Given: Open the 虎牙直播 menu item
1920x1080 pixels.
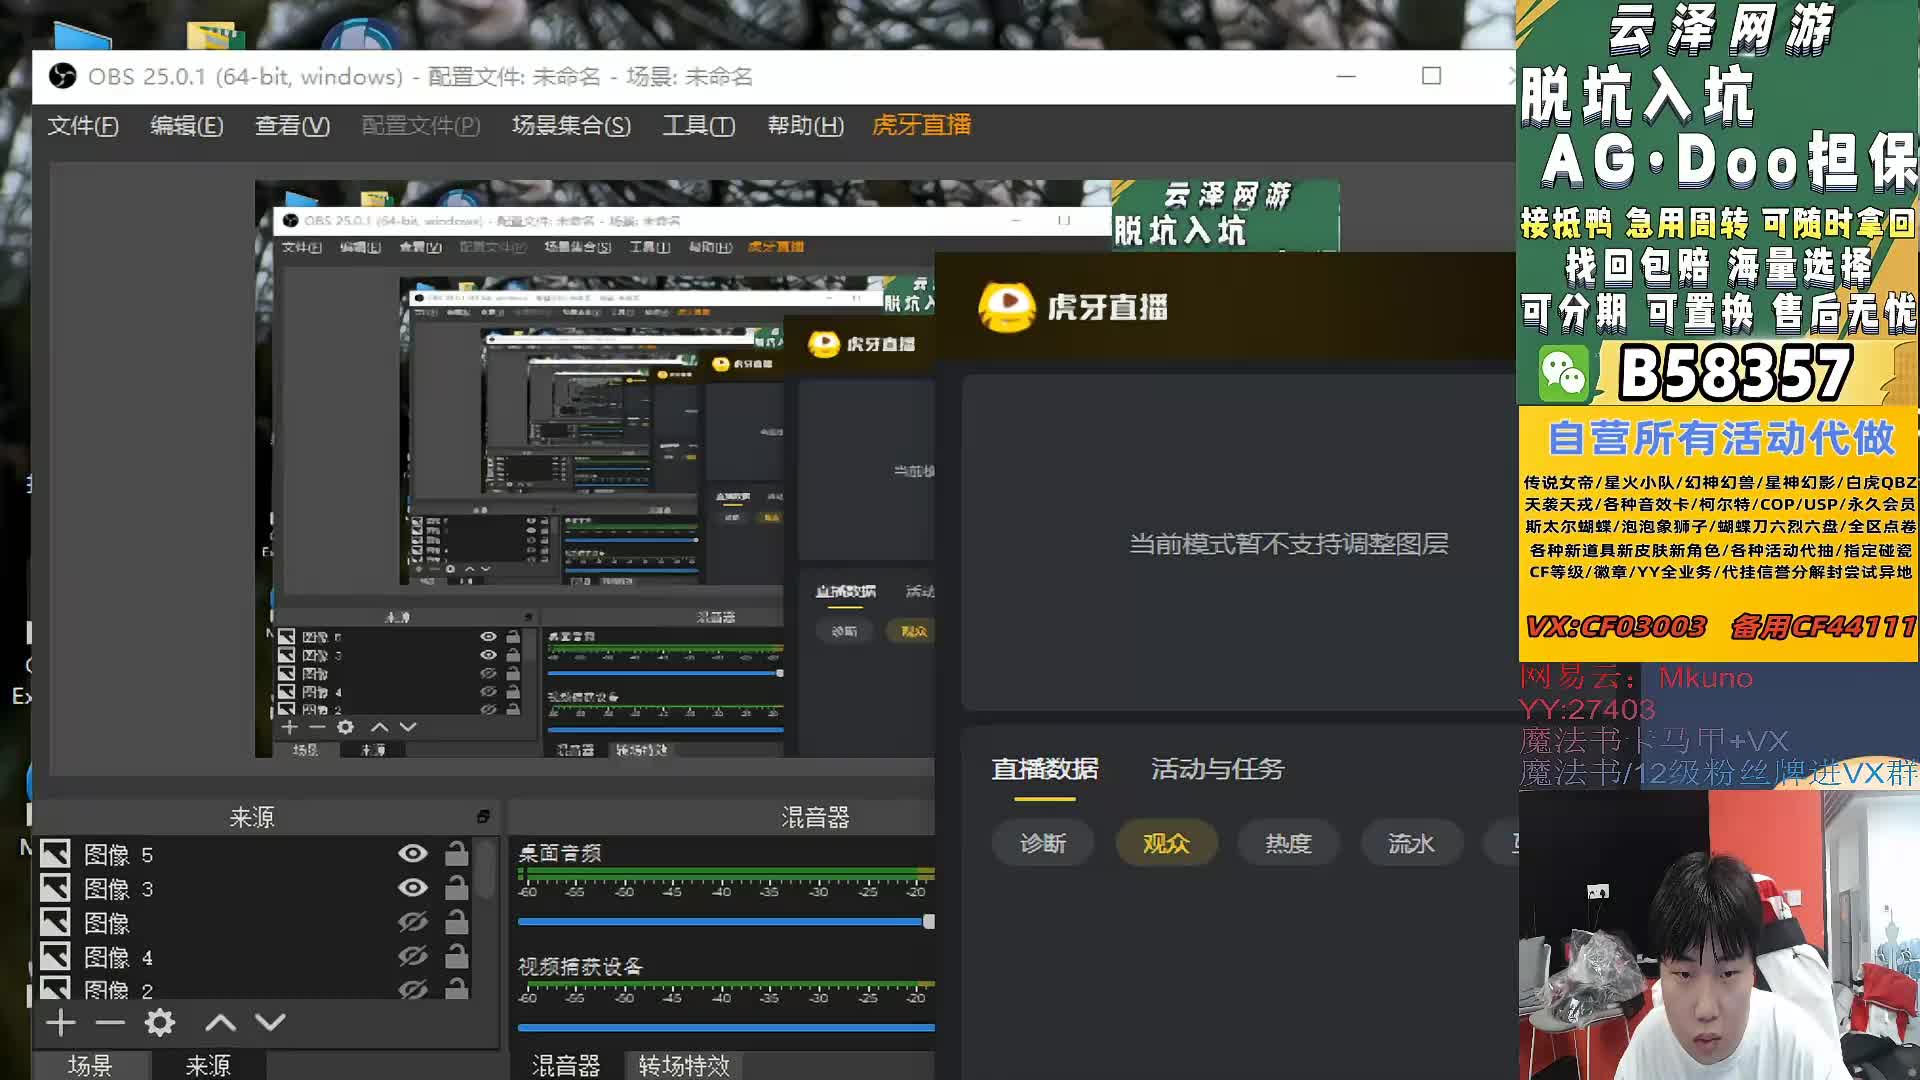Looking at the screenshot, I should pyautogui.click(x=921, y=125).
